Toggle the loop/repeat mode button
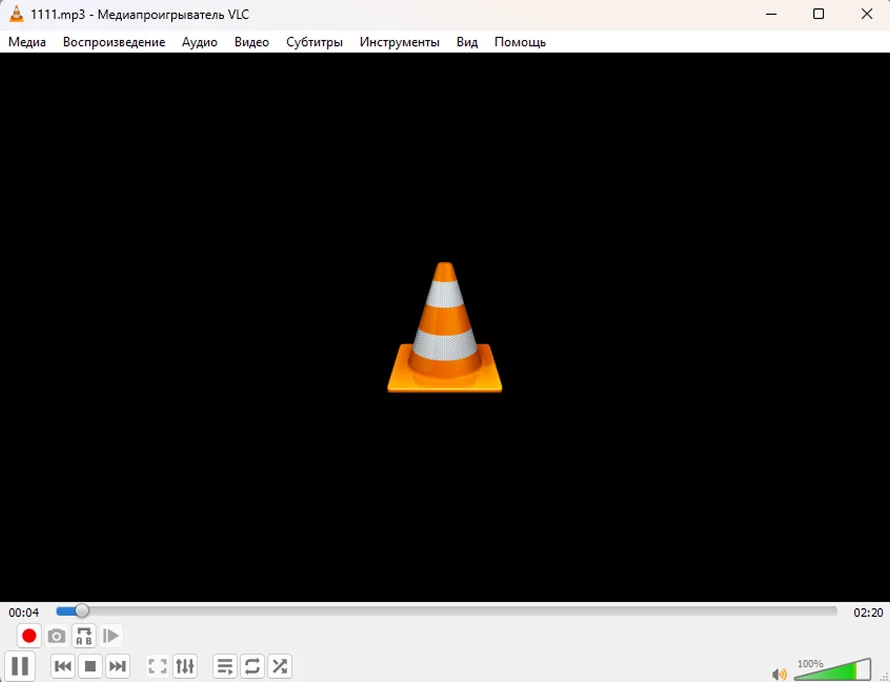The height and width of the screenshot is (682, 890). coord(252,666)
